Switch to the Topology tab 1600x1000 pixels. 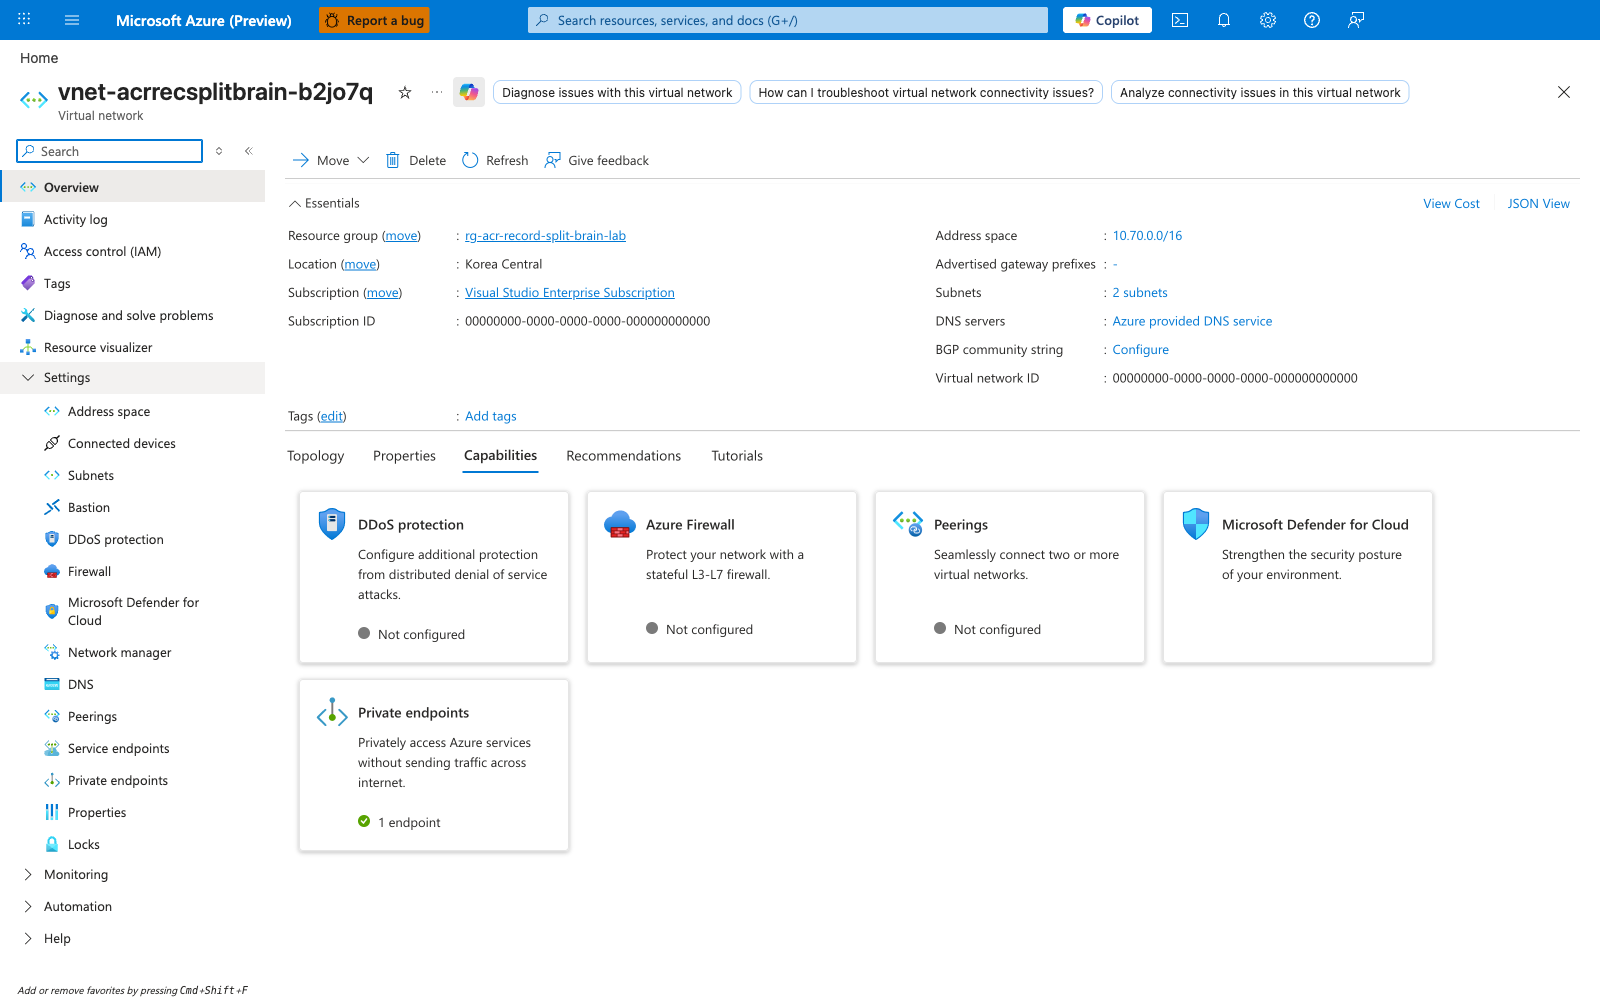(316, 456)
